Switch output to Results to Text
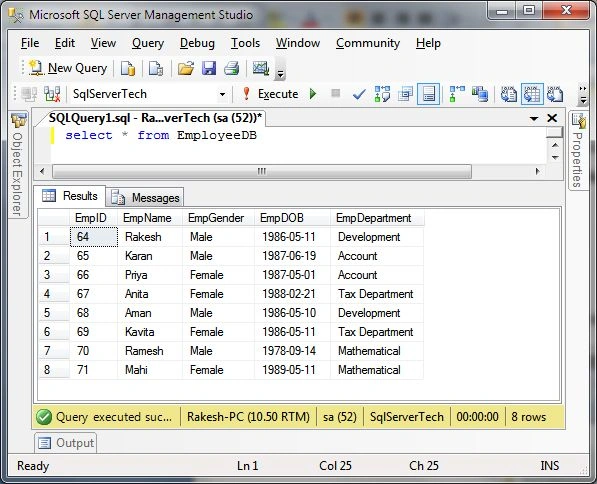This screenshot has height=484, width=597. [x=509, y=94]
